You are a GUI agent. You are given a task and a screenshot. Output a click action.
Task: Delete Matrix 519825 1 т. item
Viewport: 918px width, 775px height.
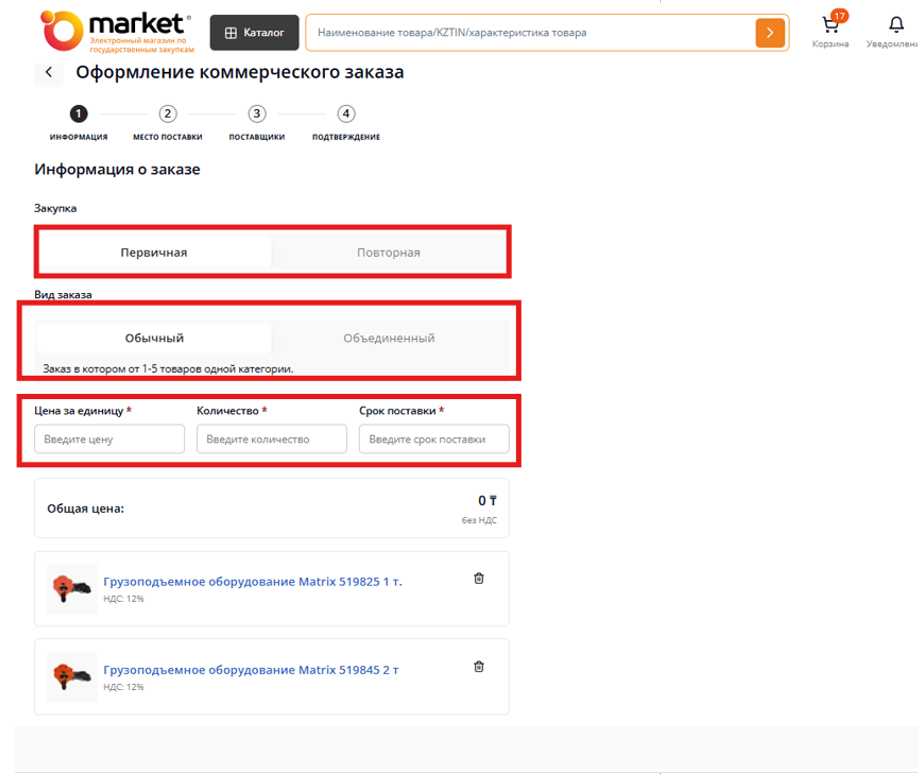[x=479, y=578]
